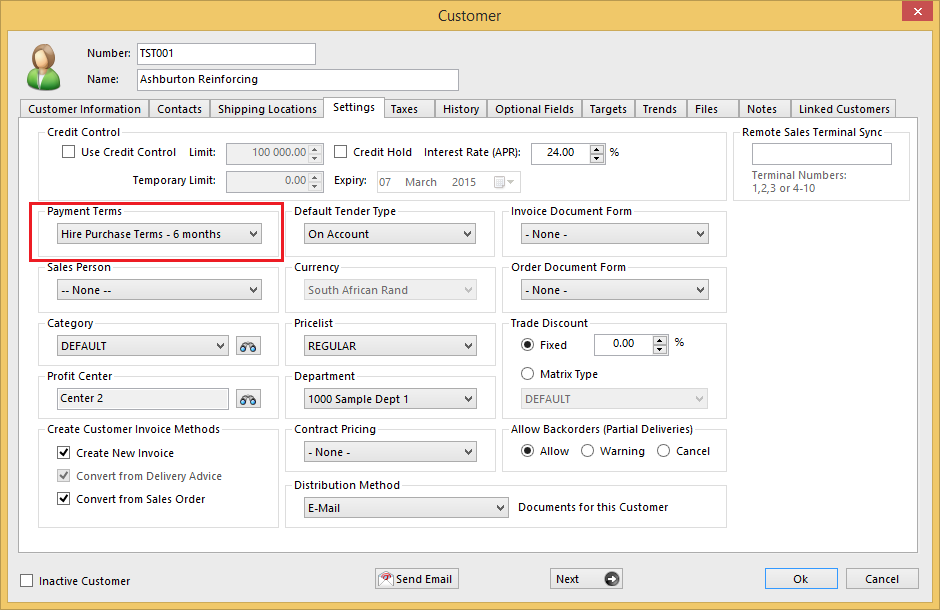
Task: Tick the Credit Hold checkbox
Action: click(340, 152)
